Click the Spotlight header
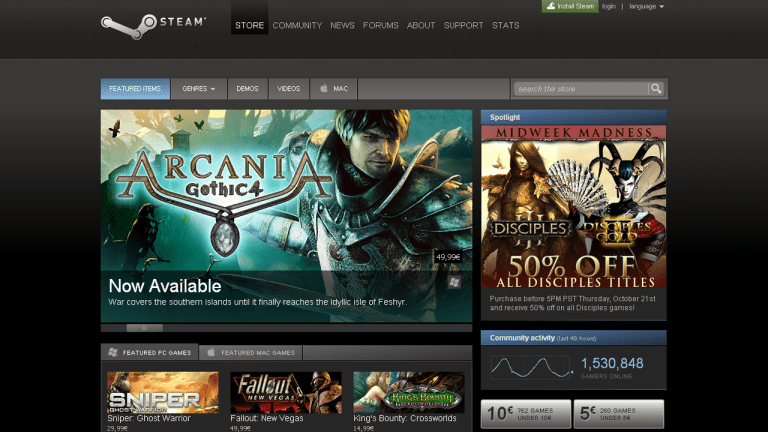 coord(574,117)
